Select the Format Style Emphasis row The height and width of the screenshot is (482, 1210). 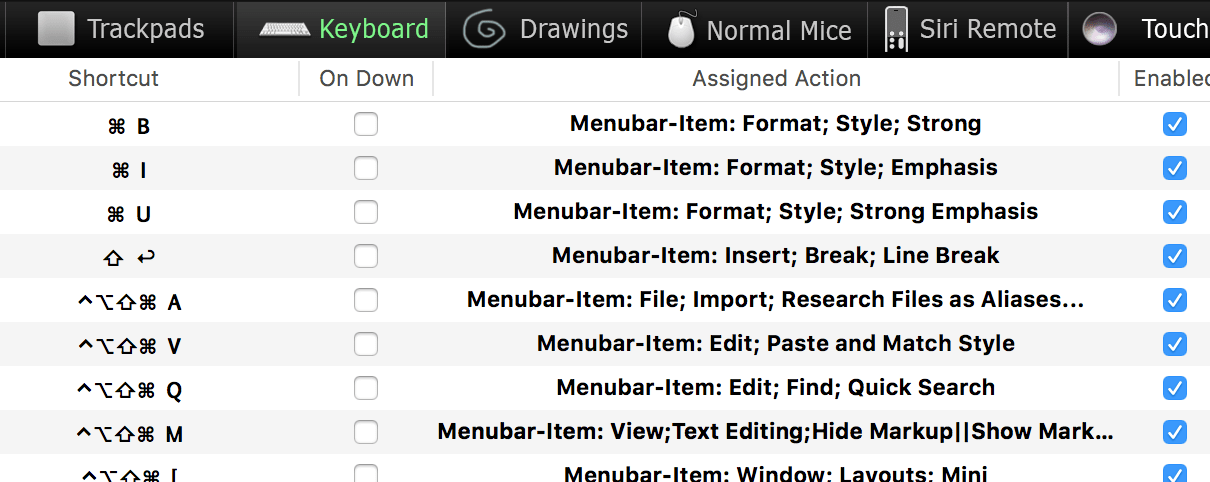pyautogui.click(x=775, y=168)
